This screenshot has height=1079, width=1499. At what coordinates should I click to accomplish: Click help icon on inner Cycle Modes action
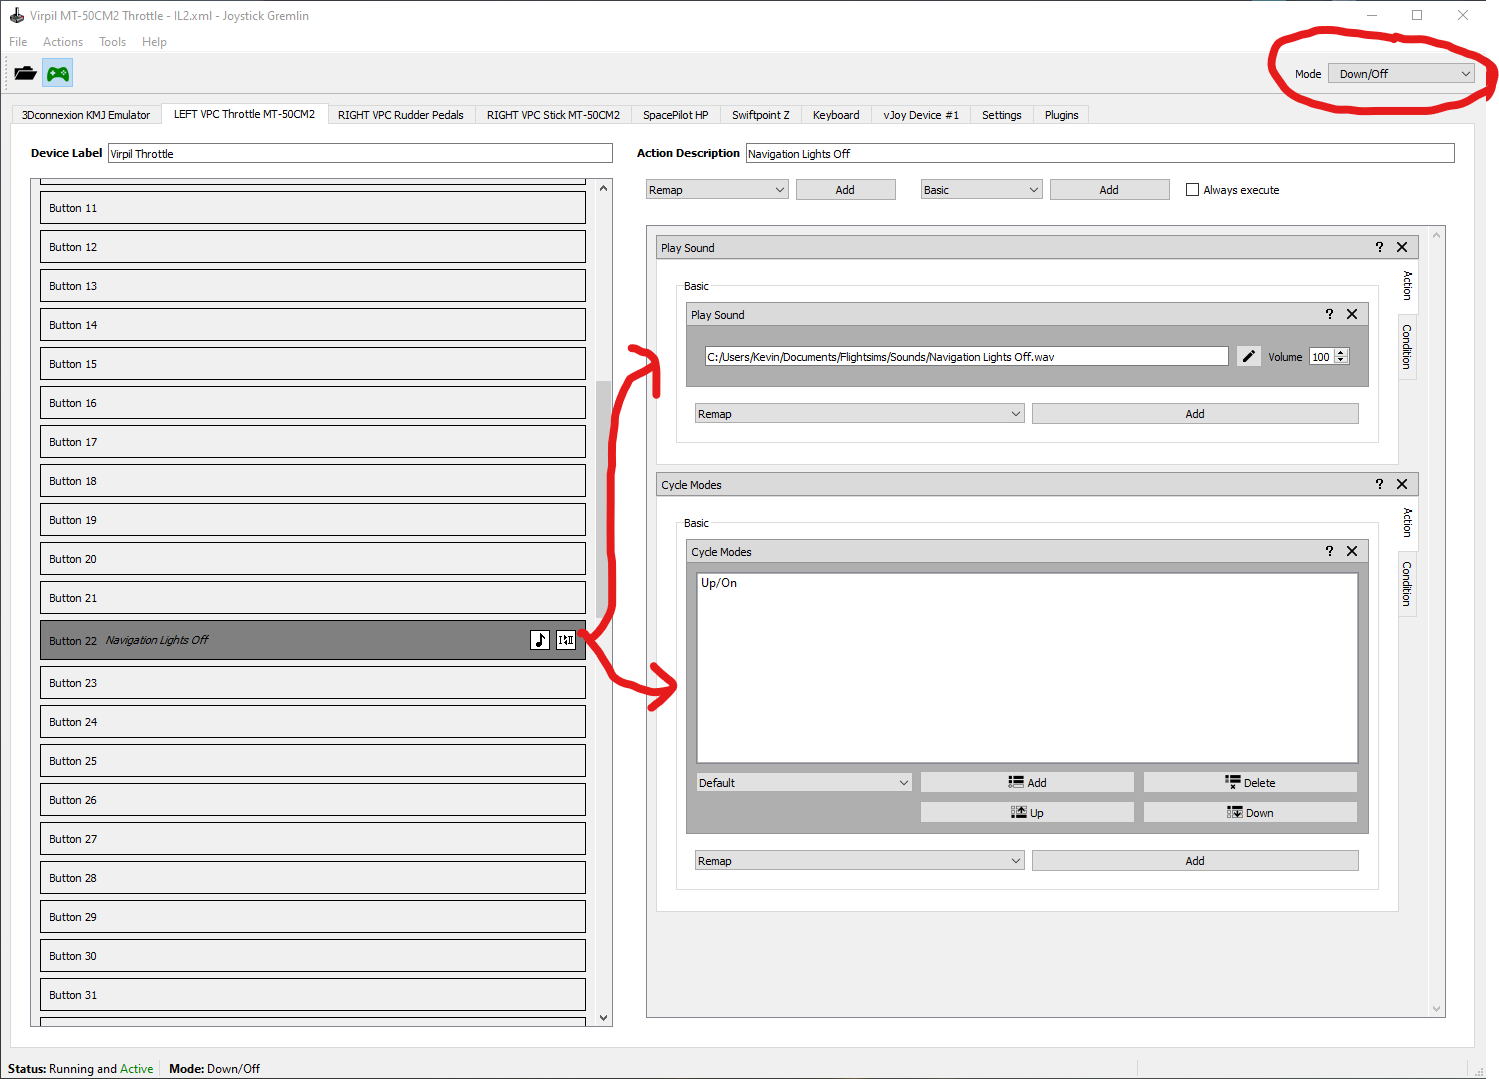coord(1329,551)
